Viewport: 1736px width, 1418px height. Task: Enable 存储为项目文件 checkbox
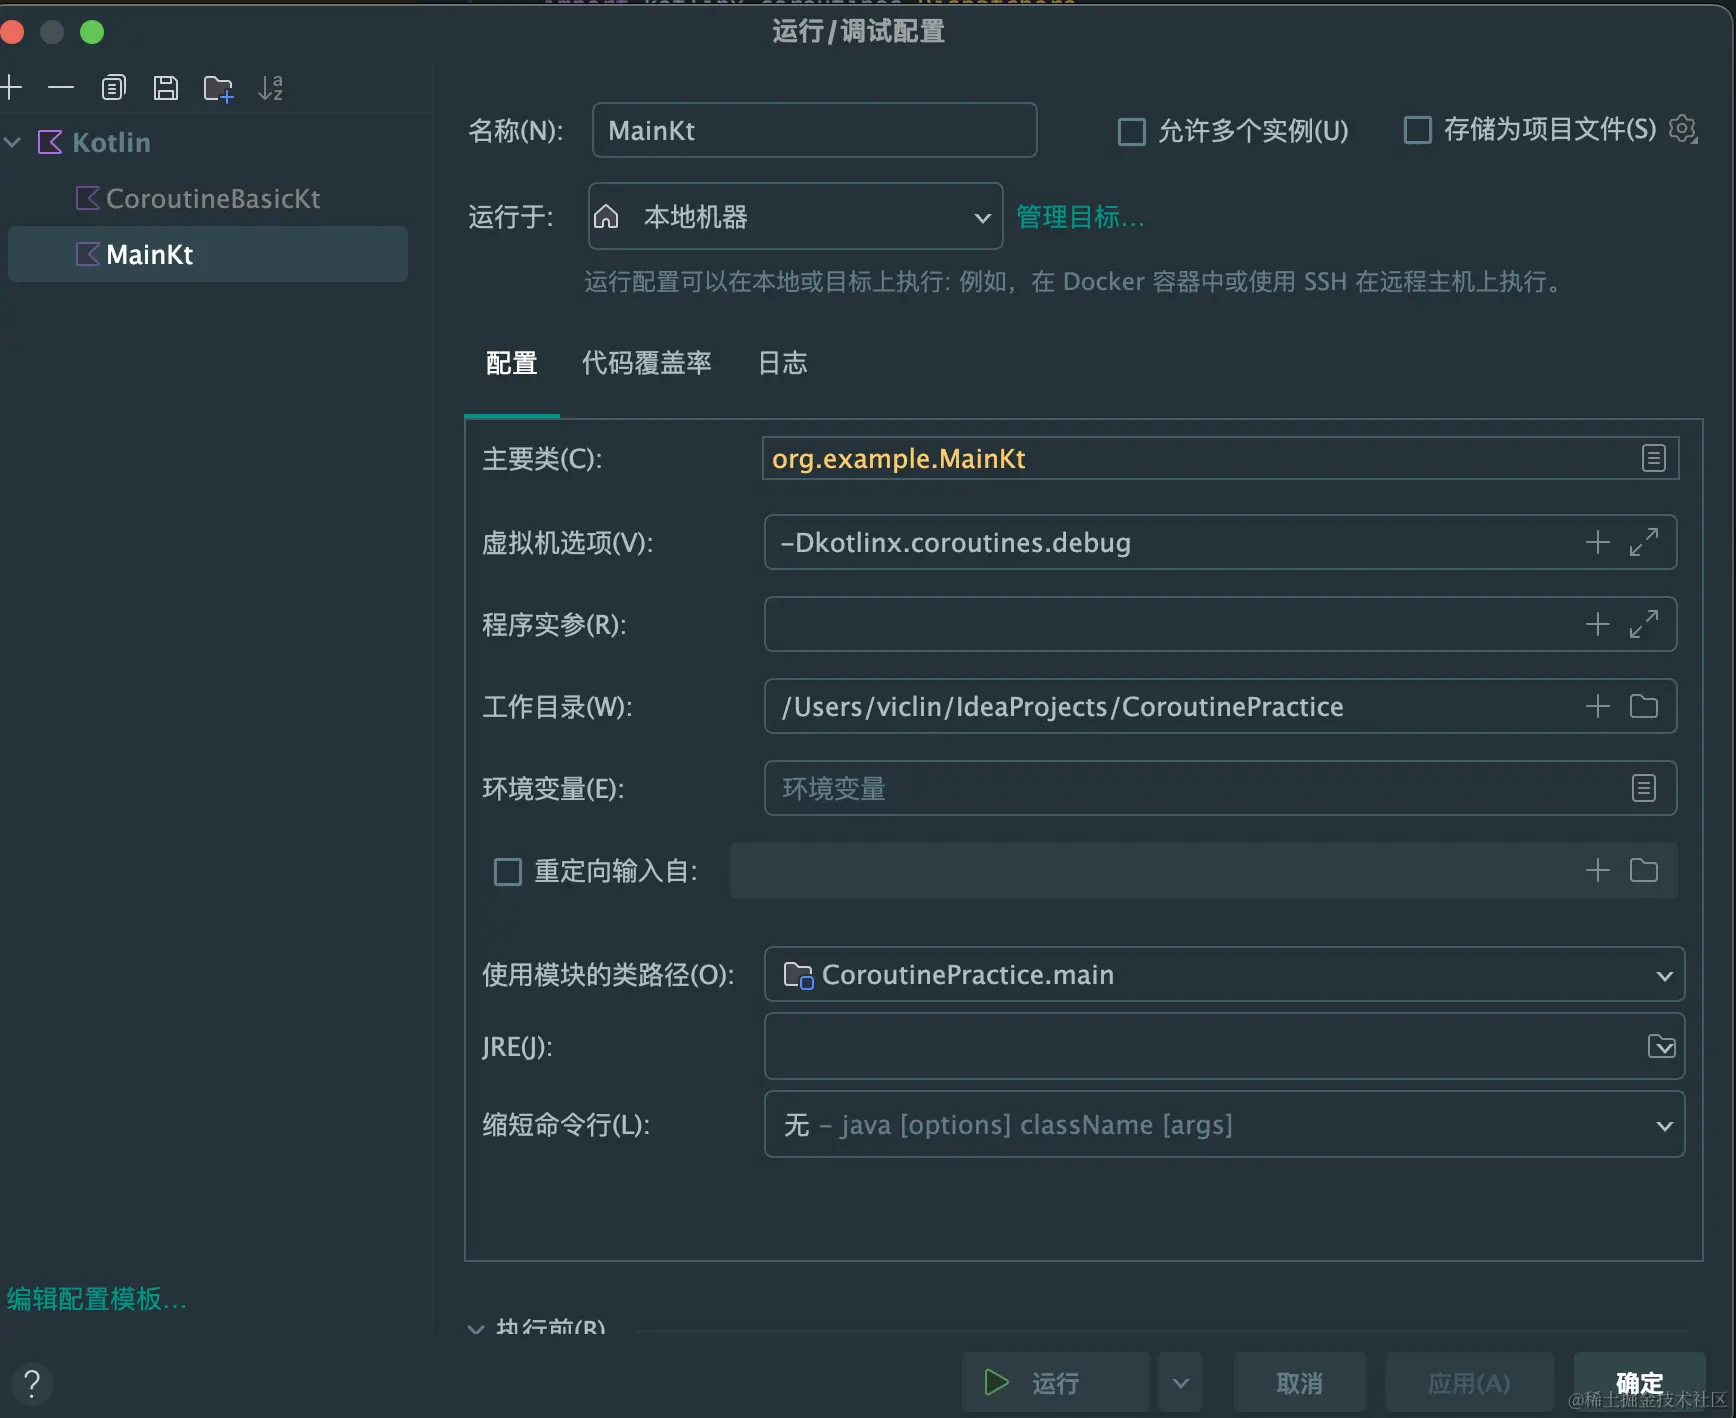[x=1418, y=130]
